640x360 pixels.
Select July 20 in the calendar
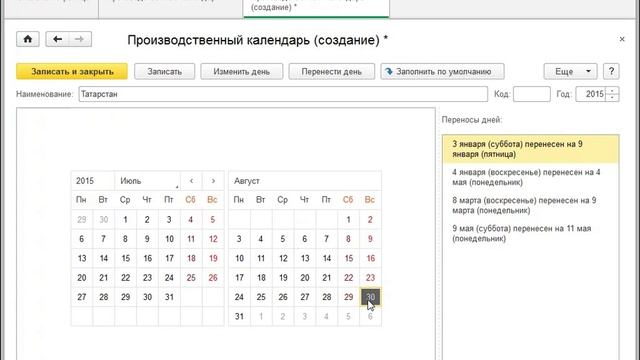[82, 278]
